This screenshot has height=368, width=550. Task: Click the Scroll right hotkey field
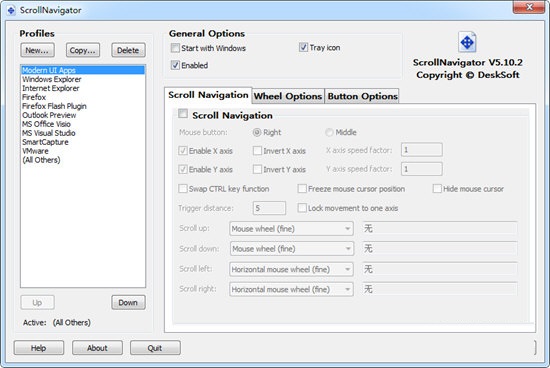tap(440, 289)
